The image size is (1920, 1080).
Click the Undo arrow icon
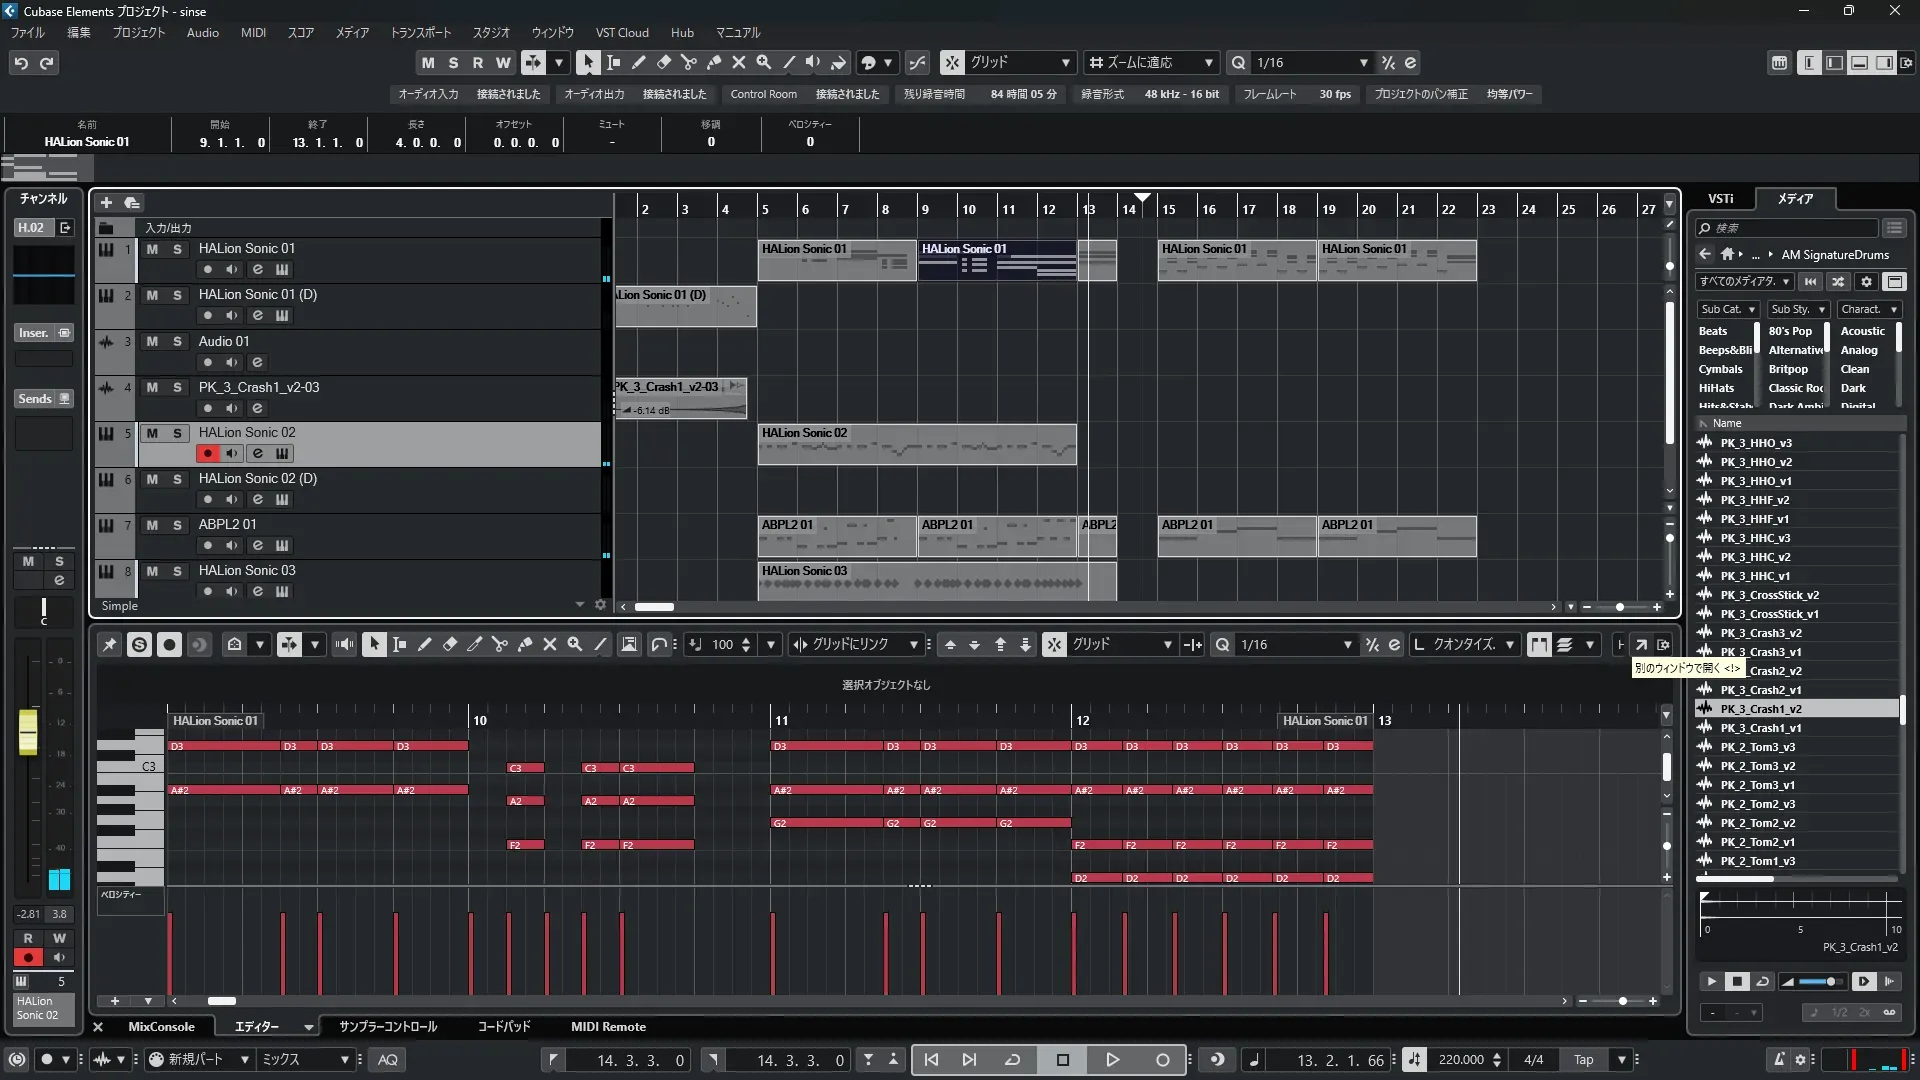coord(21,63)
